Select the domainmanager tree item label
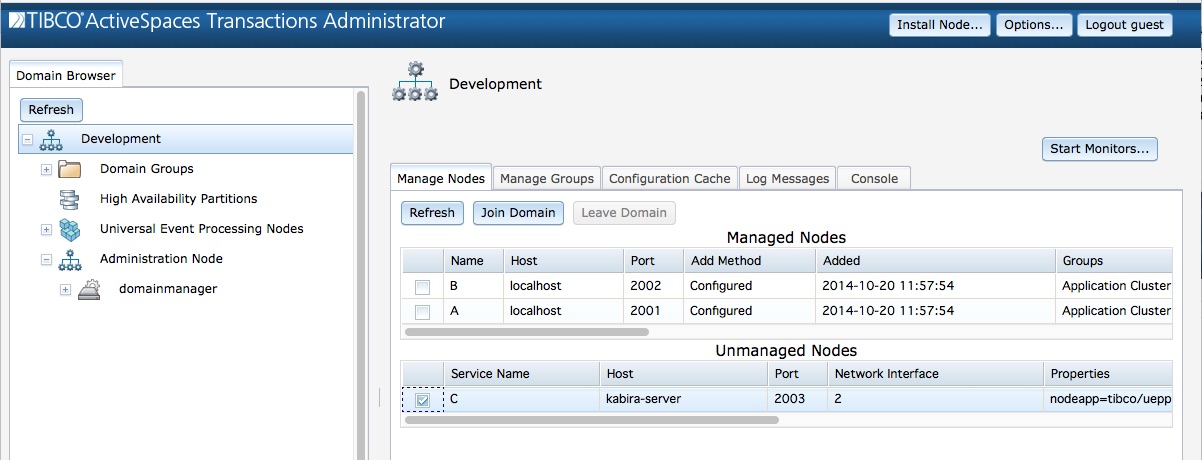This screenshot has width=1202, height=460. [168, 289]
